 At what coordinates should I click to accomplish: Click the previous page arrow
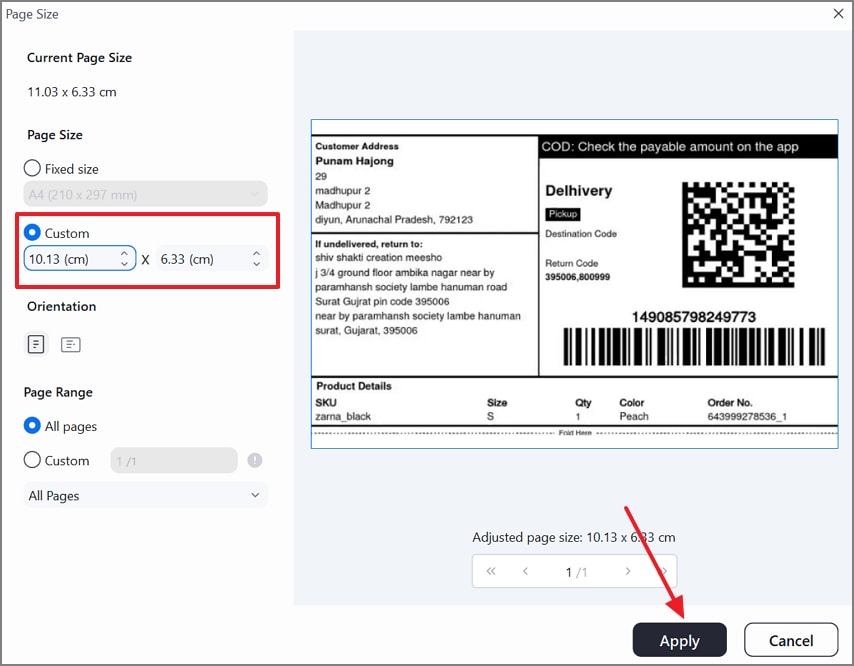[x=525, y=571]
